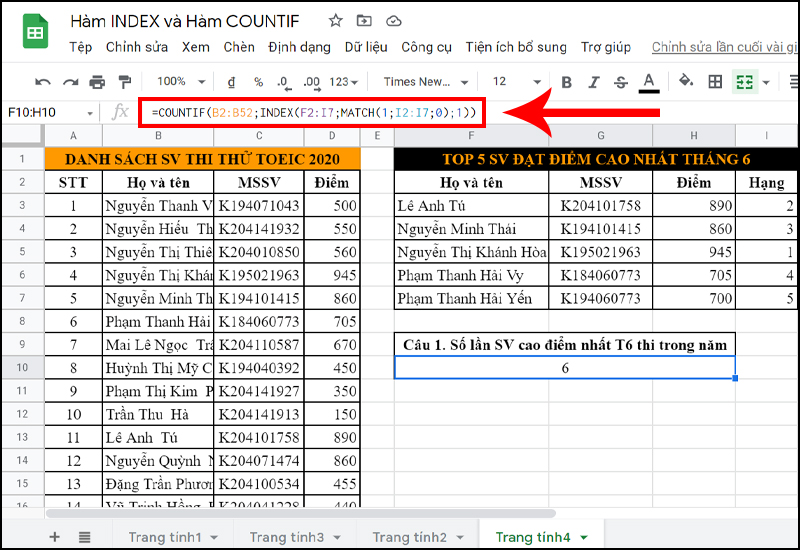The width and height of the screenshot is (800, 550).
Task: Open the text color picker
Action: point(648,83)
